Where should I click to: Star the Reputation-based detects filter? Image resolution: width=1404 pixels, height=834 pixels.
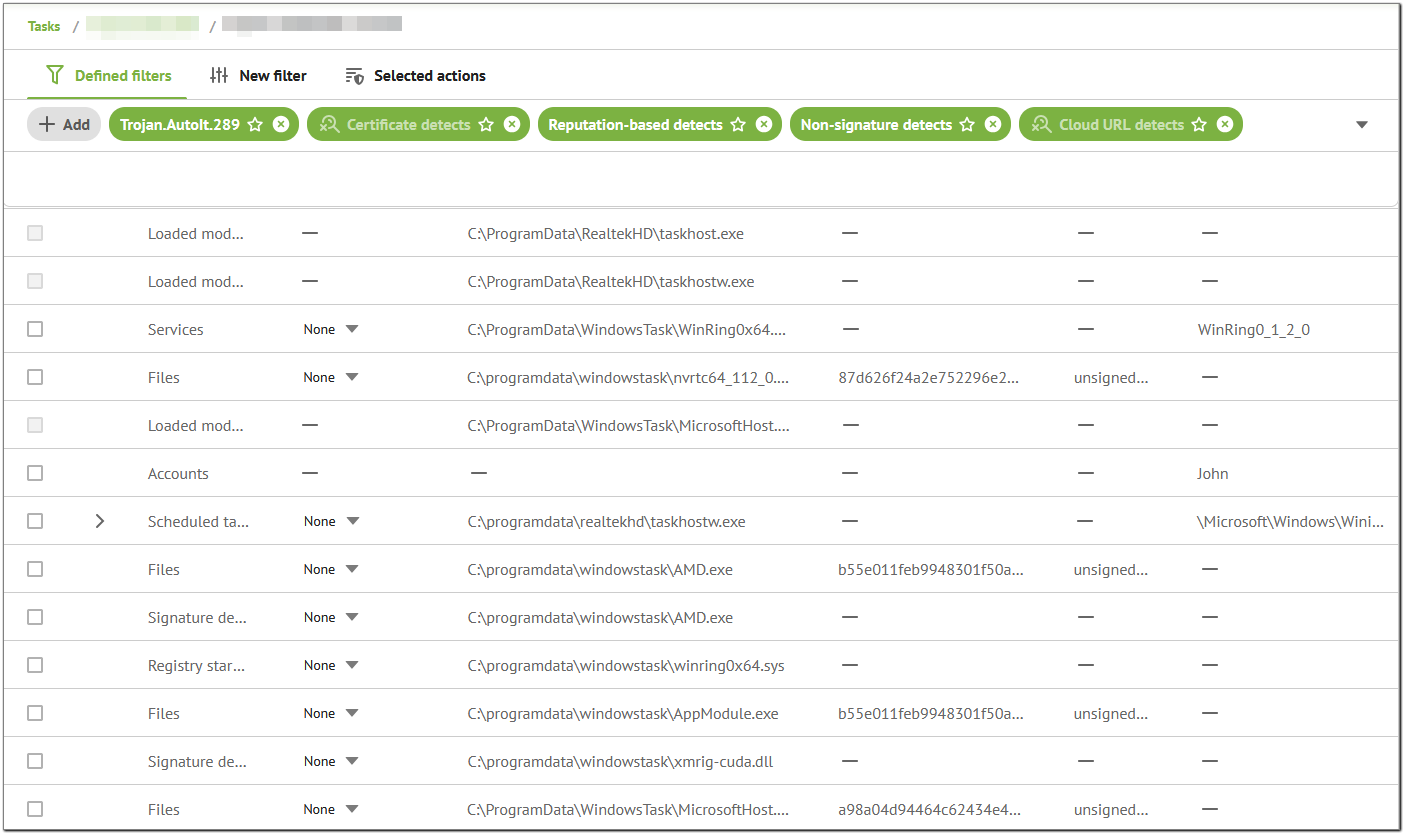[738, 125]
